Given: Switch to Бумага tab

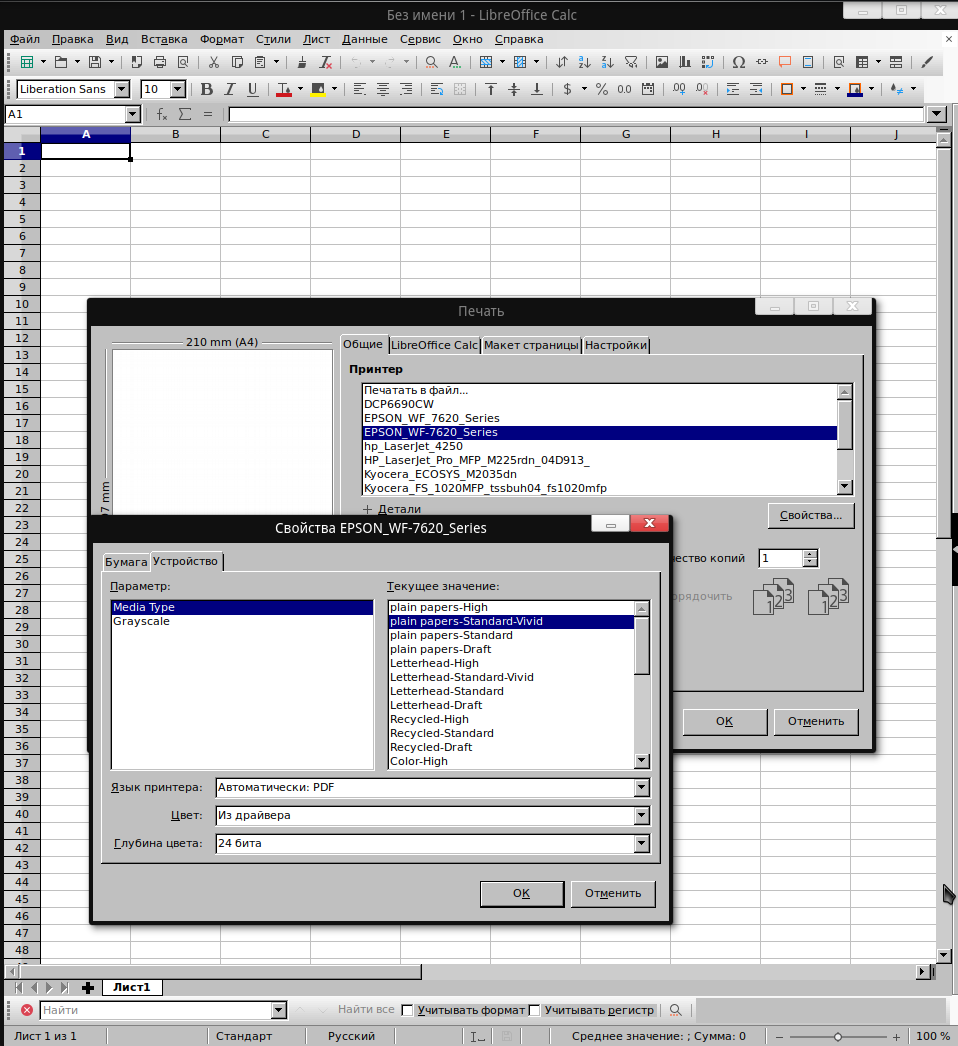Looking at the screenshot, I should 125,562.
